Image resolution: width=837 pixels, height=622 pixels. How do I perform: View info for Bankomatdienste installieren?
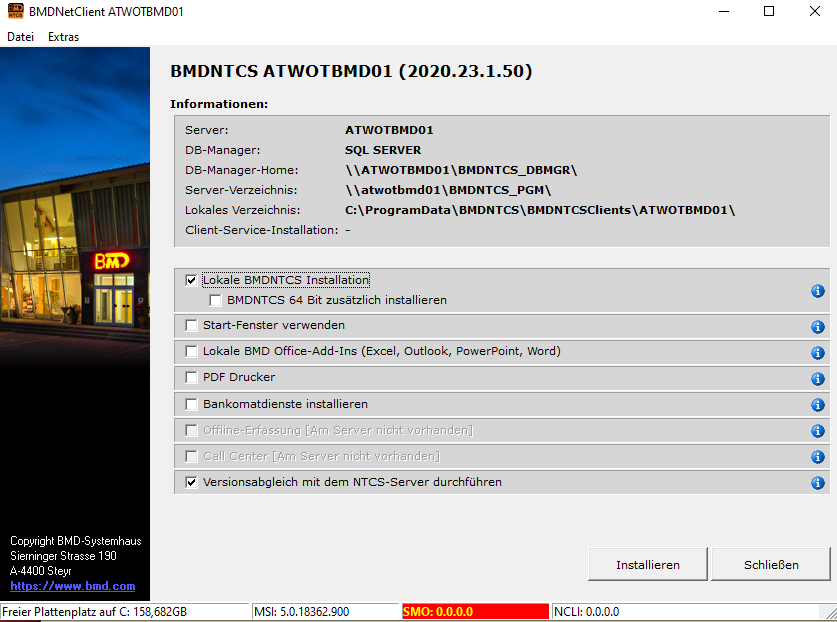pyautogui.click(x=818, y=405)
